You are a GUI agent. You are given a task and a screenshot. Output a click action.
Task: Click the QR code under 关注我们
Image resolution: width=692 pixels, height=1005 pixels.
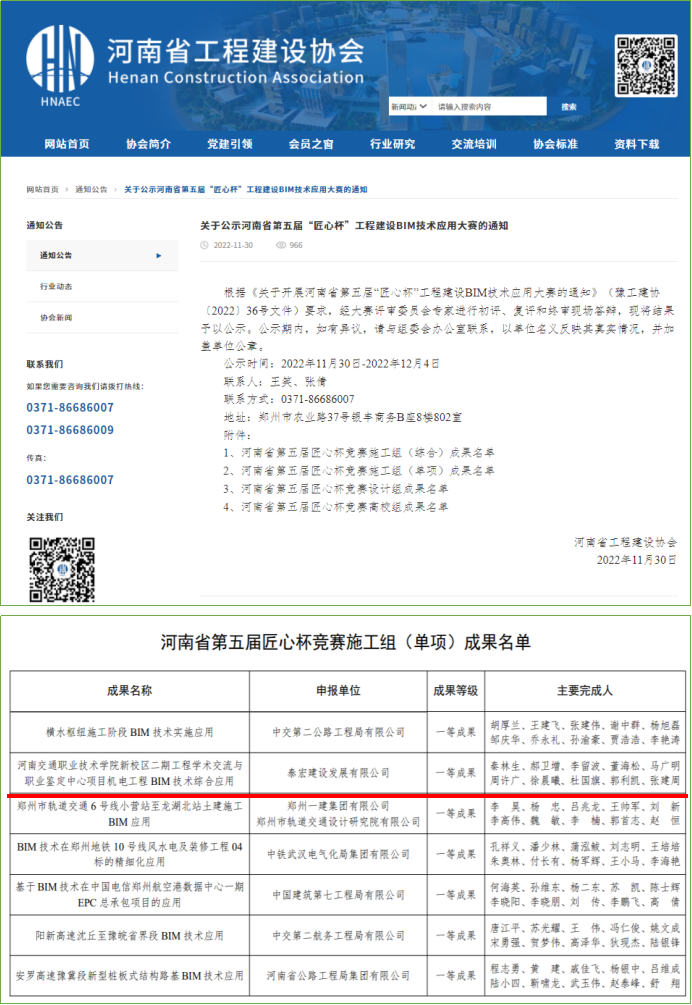pos(62,570)
